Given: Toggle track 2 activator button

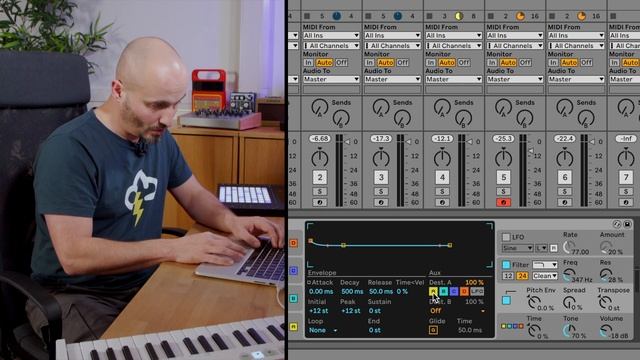Looking at the screenshot, I should (x=320, y=177).
